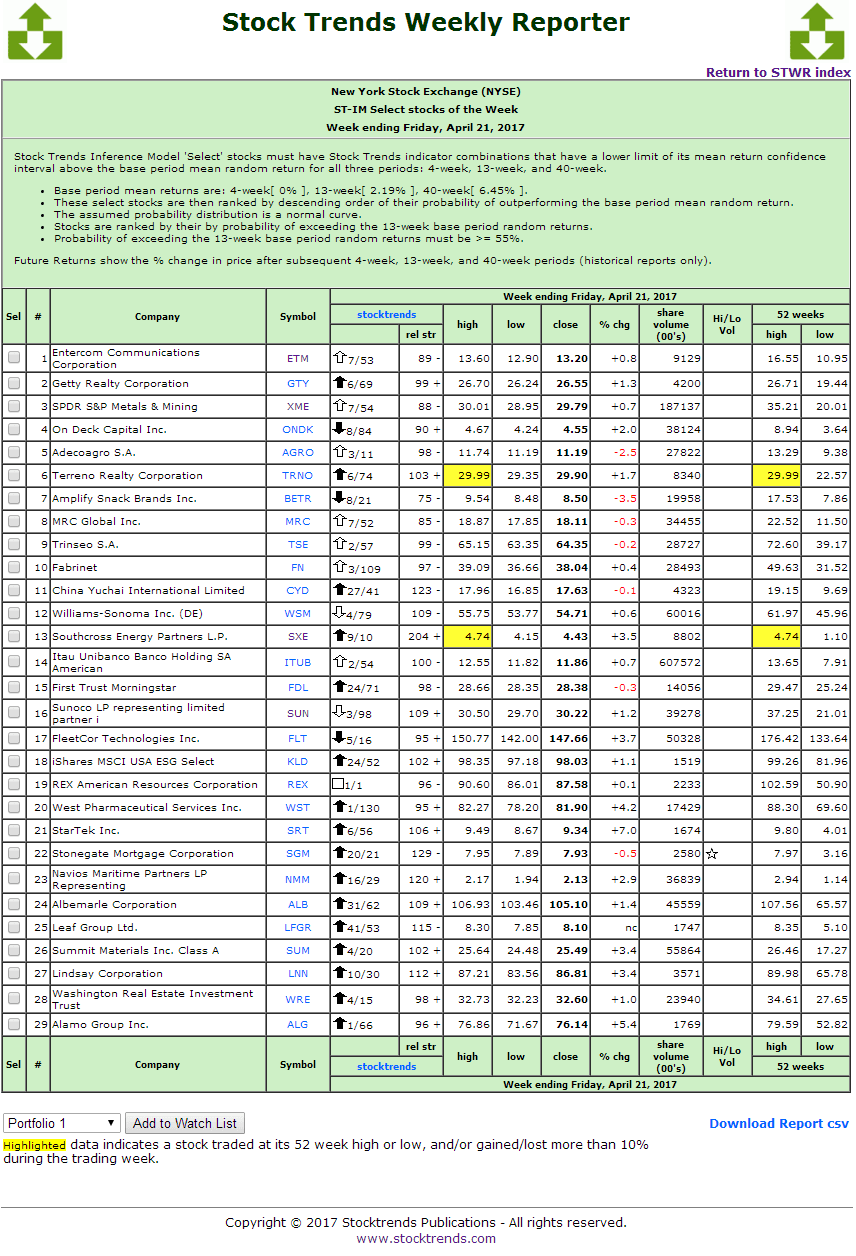Click the trend arrow icon in the SXE row
The width and height of the screenshot is (856, 1256).
339,636
